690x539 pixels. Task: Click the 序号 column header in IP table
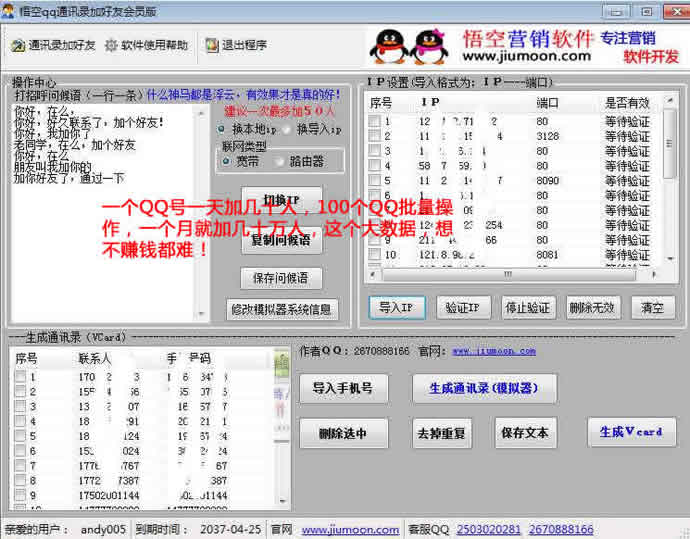click(381, 103)
